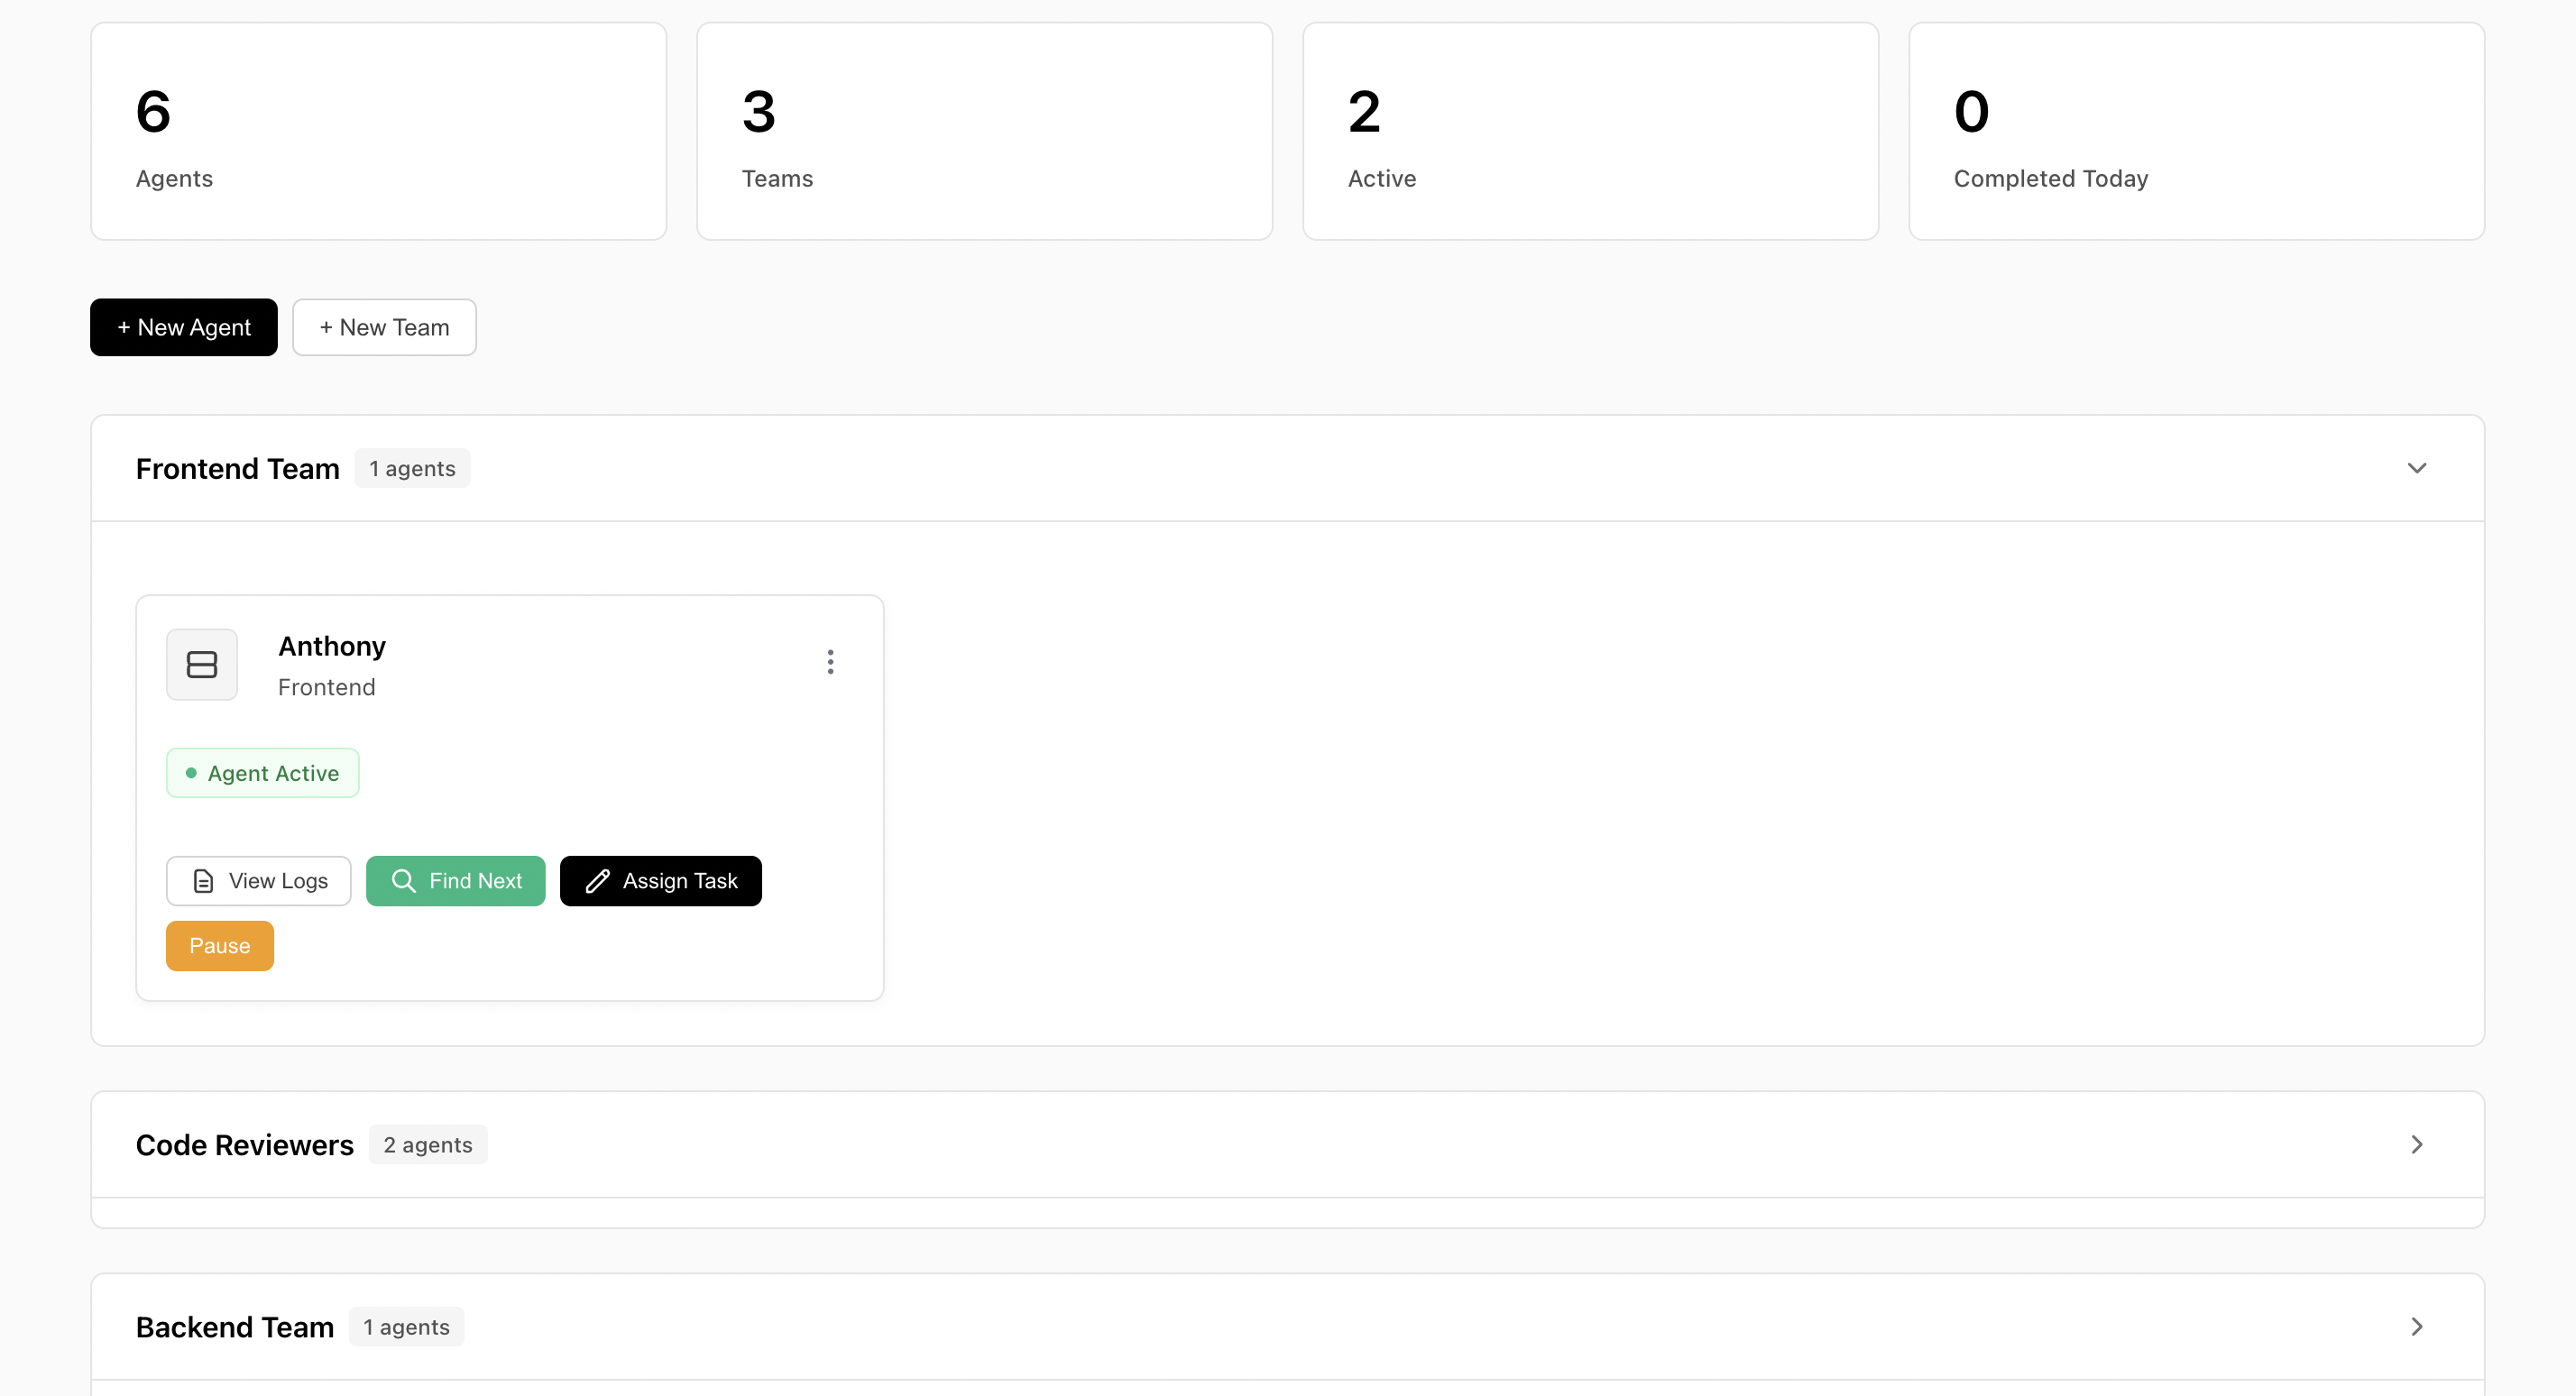This screenshot has width=2576, height=1396.
Task: Click the Anthony agent name
Action: point(332,646)
